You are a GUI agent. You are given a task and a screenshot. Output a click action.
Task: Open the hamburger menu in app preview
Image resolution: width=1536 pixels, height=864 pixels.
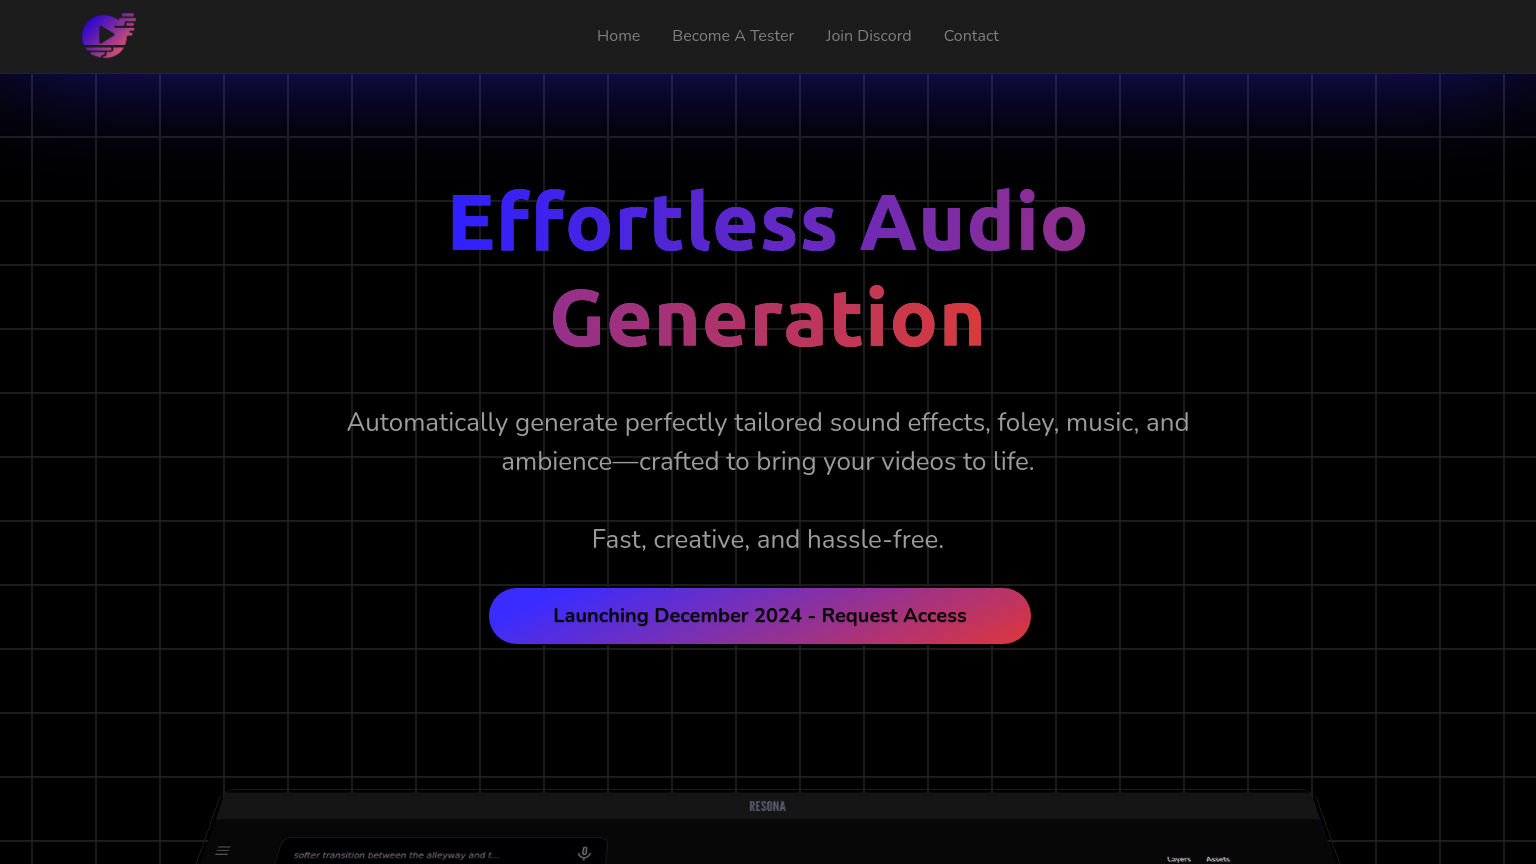[x=223, y=851]
